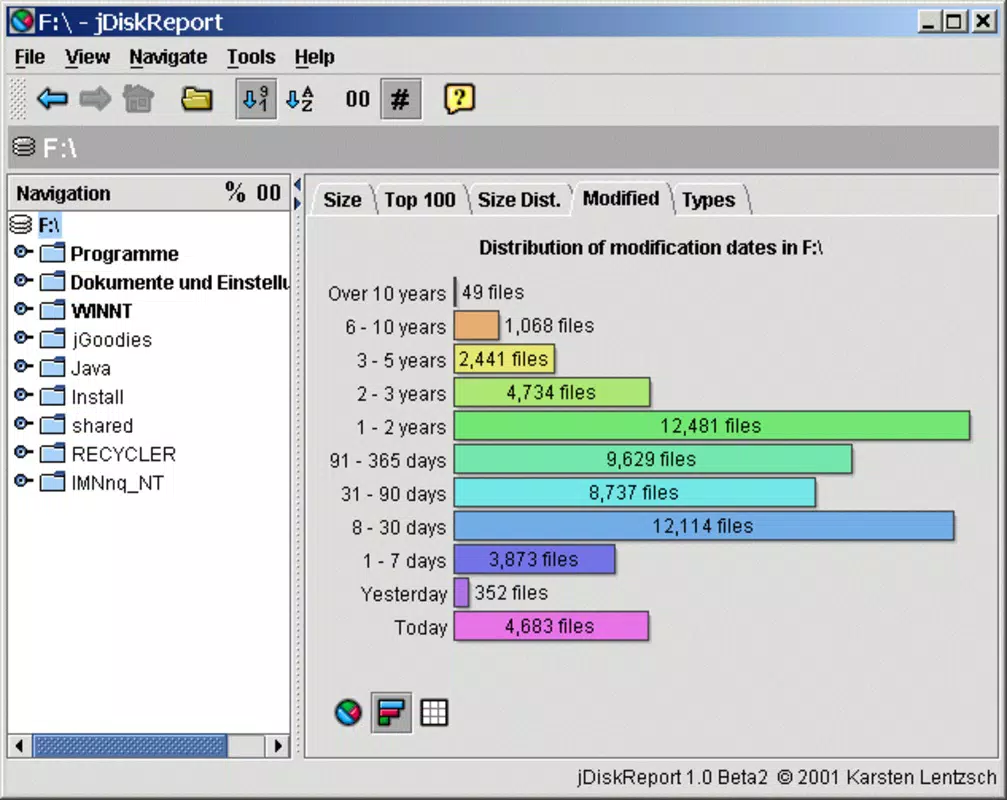Expand the Java folder node
The height and width of the screenshot is (800, 1007).
(x=22, y=367)
